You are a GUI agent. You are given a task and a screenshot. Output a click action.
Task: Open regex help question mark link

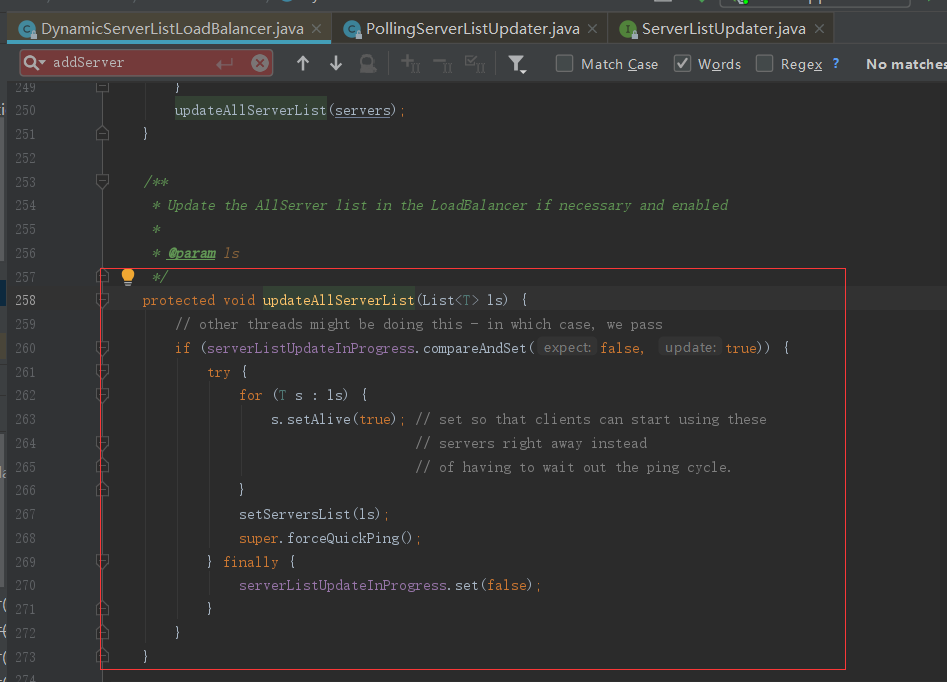pyautogui.click(x=836, y=63)
